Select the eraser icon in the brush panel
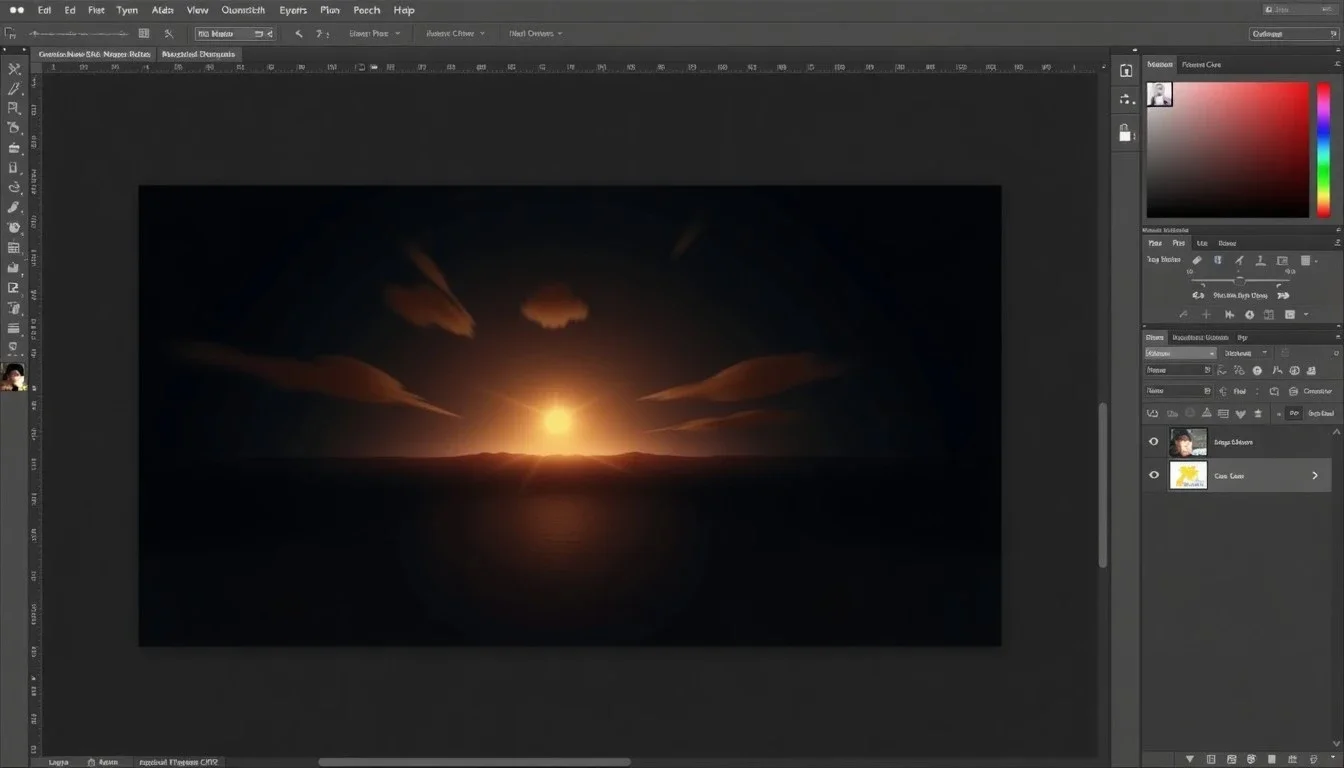Viewport: 1344px width, 768px height. (1198, 260)
